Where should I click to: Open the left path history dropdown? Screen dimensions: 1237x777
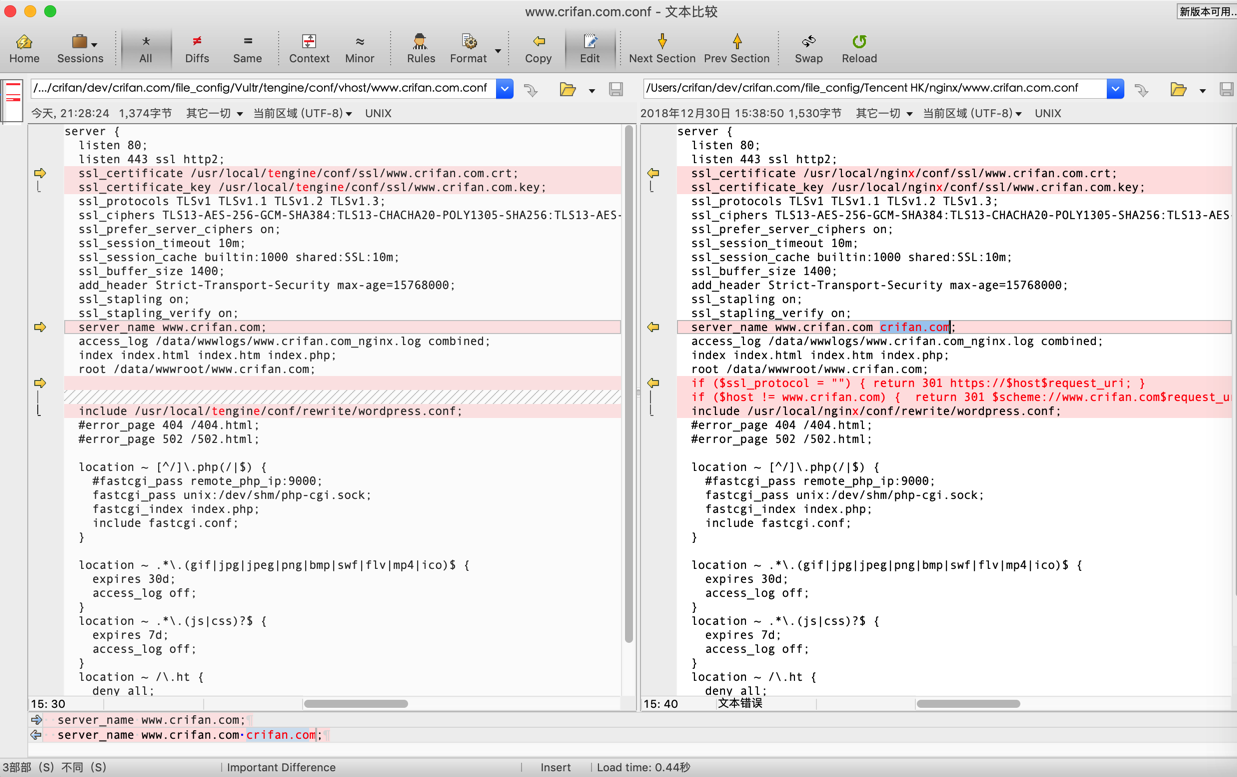click(x=505, y=89)
